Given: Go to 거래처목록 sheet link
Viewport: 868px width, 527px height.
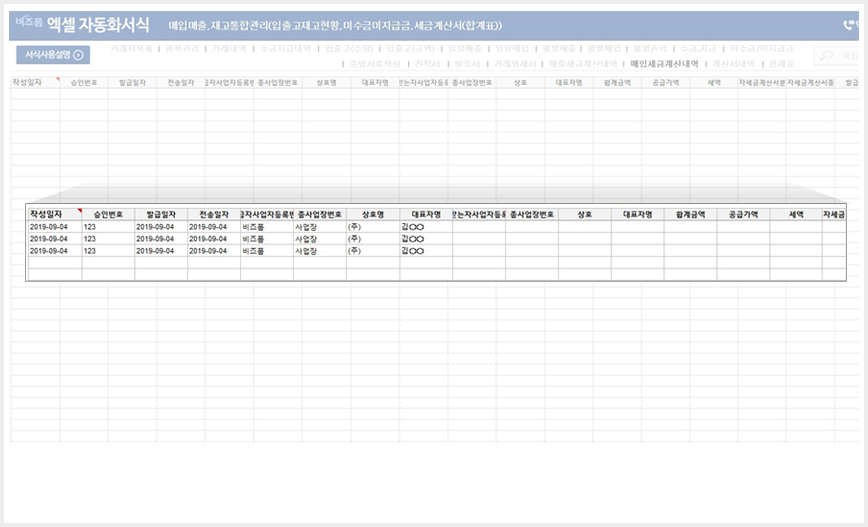Looking at the screenshot, I should [131, 49].
